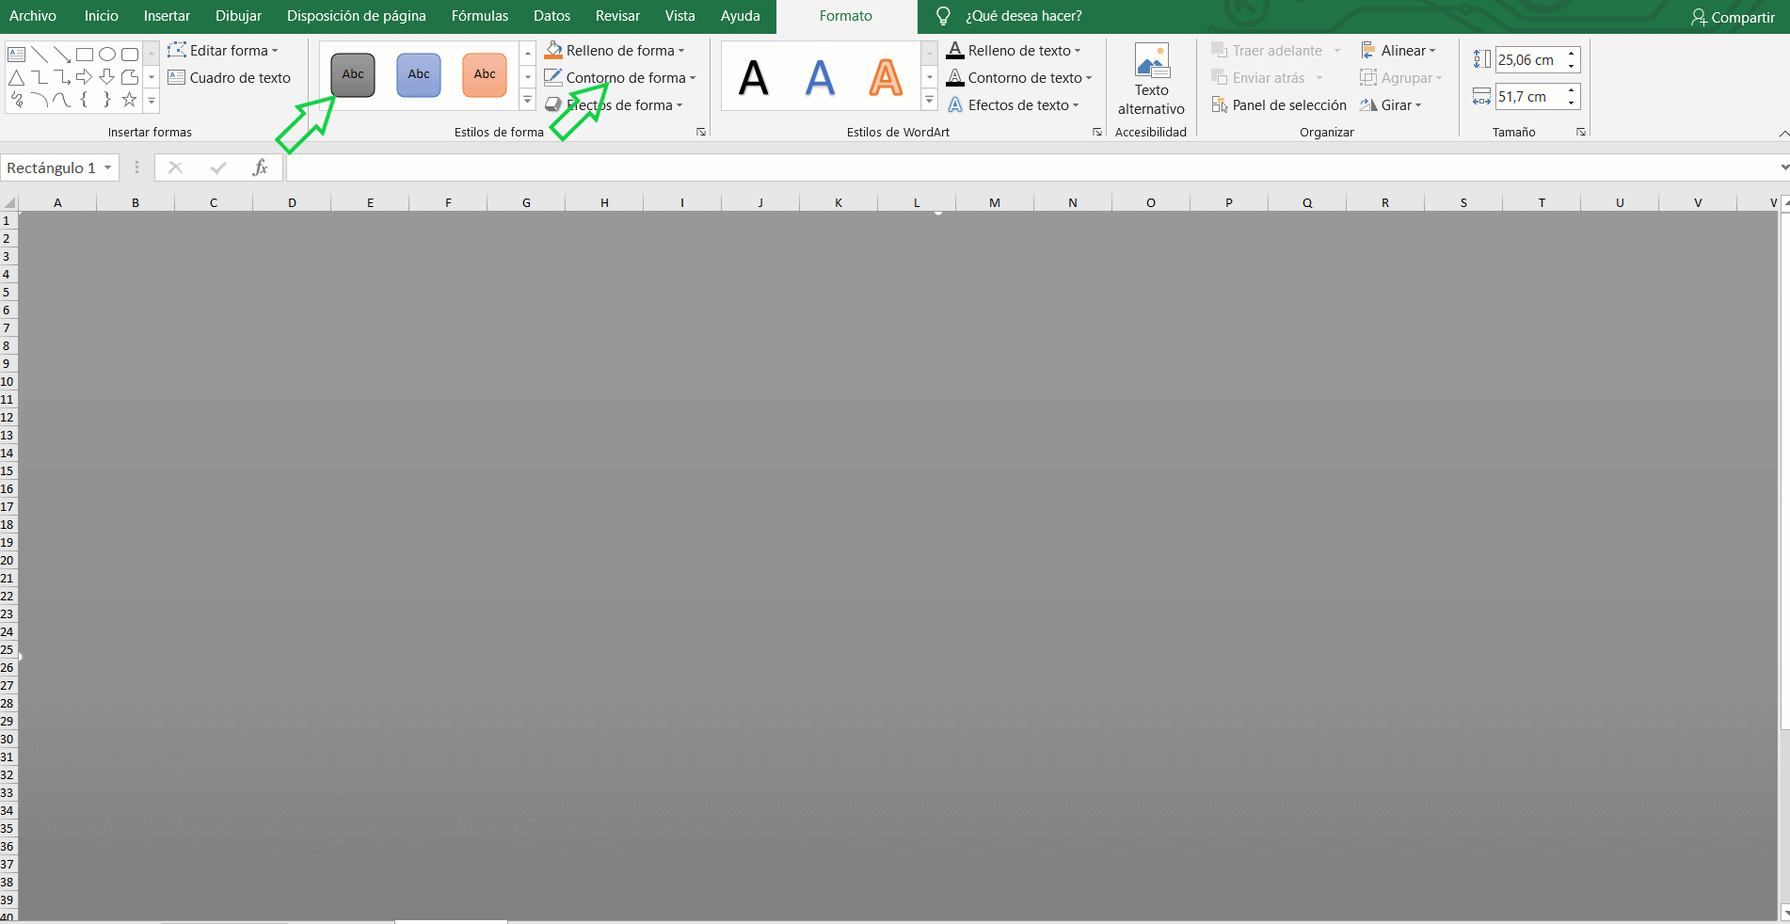Select the curve line shape

click(62, 99)
